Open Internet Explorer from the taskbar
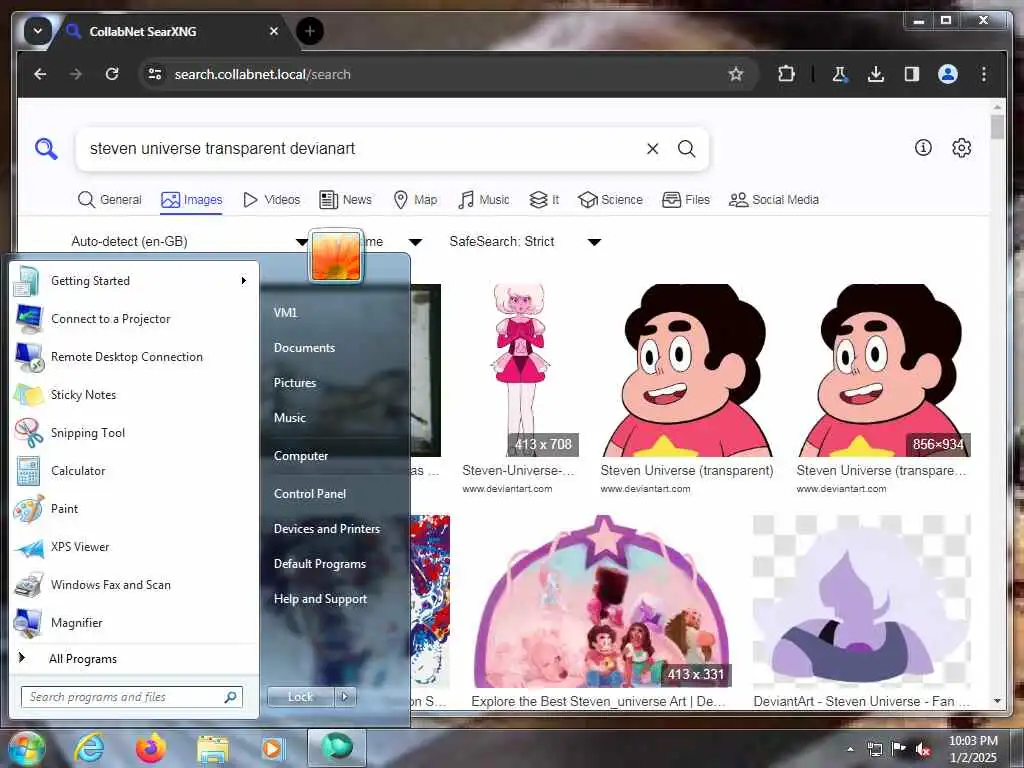The image size is (1024, 768). click(88, 748)
